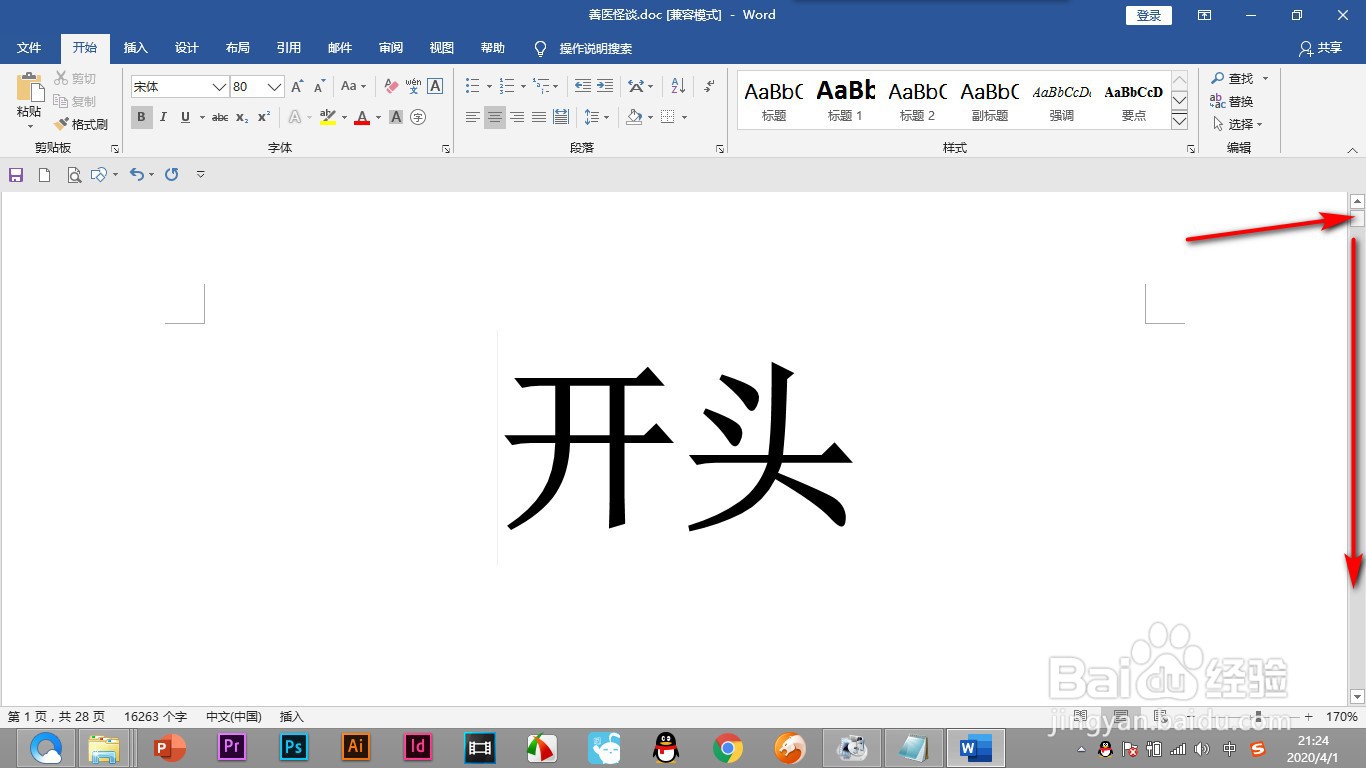Toggle Underline formatting

point(185,117)
